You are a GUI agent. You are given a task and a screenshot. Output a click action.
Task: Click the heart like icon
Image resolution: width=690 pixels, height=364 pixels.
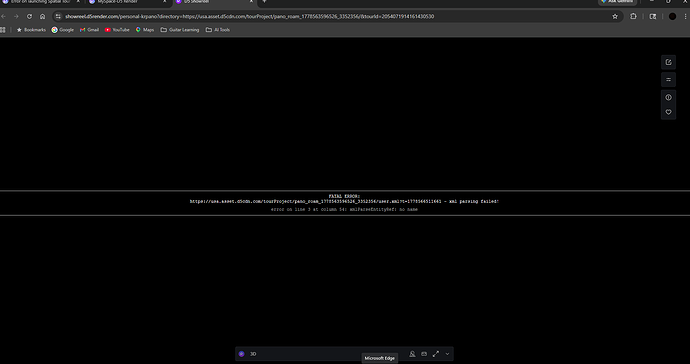[668, 112]
